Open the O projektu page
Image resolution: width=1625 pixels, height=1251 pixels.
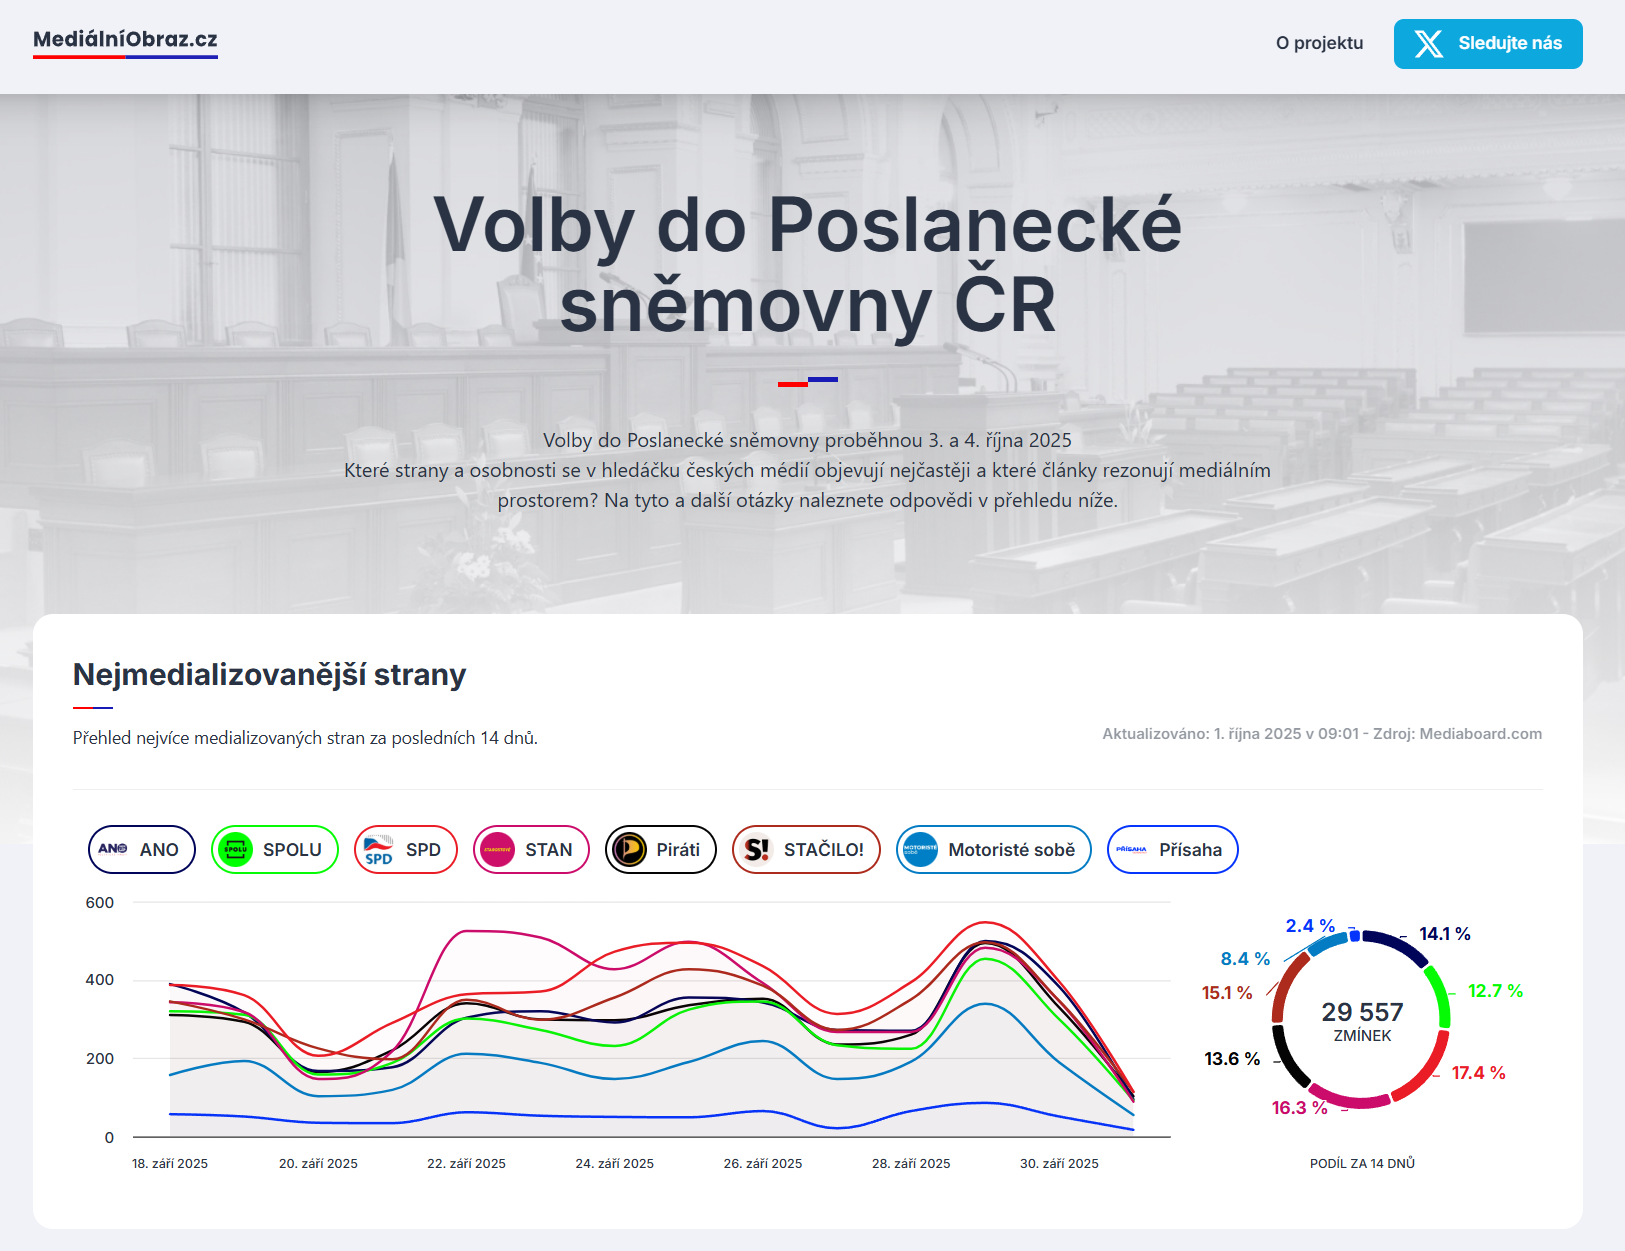1319,43
